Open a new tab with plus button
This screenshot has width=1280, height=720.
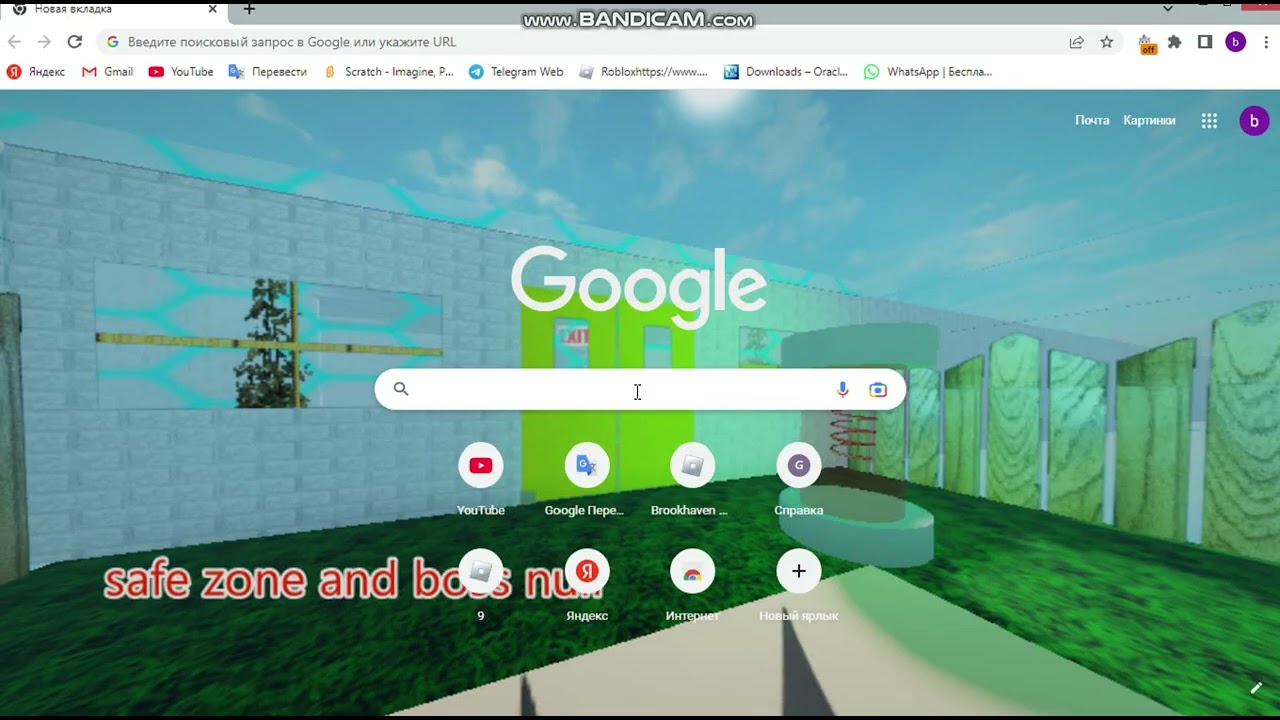(x=249, y=9)
